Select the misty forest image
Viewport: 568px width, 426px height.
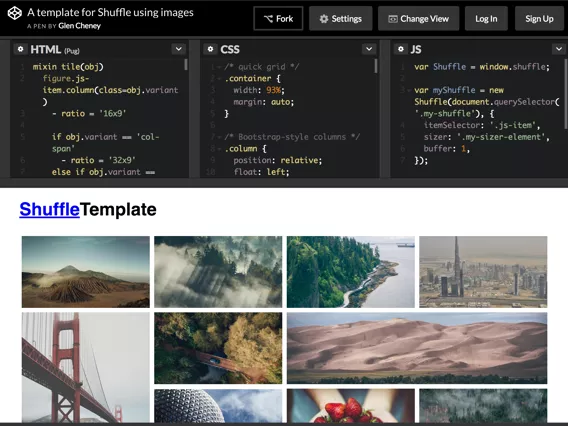[218, 272]
